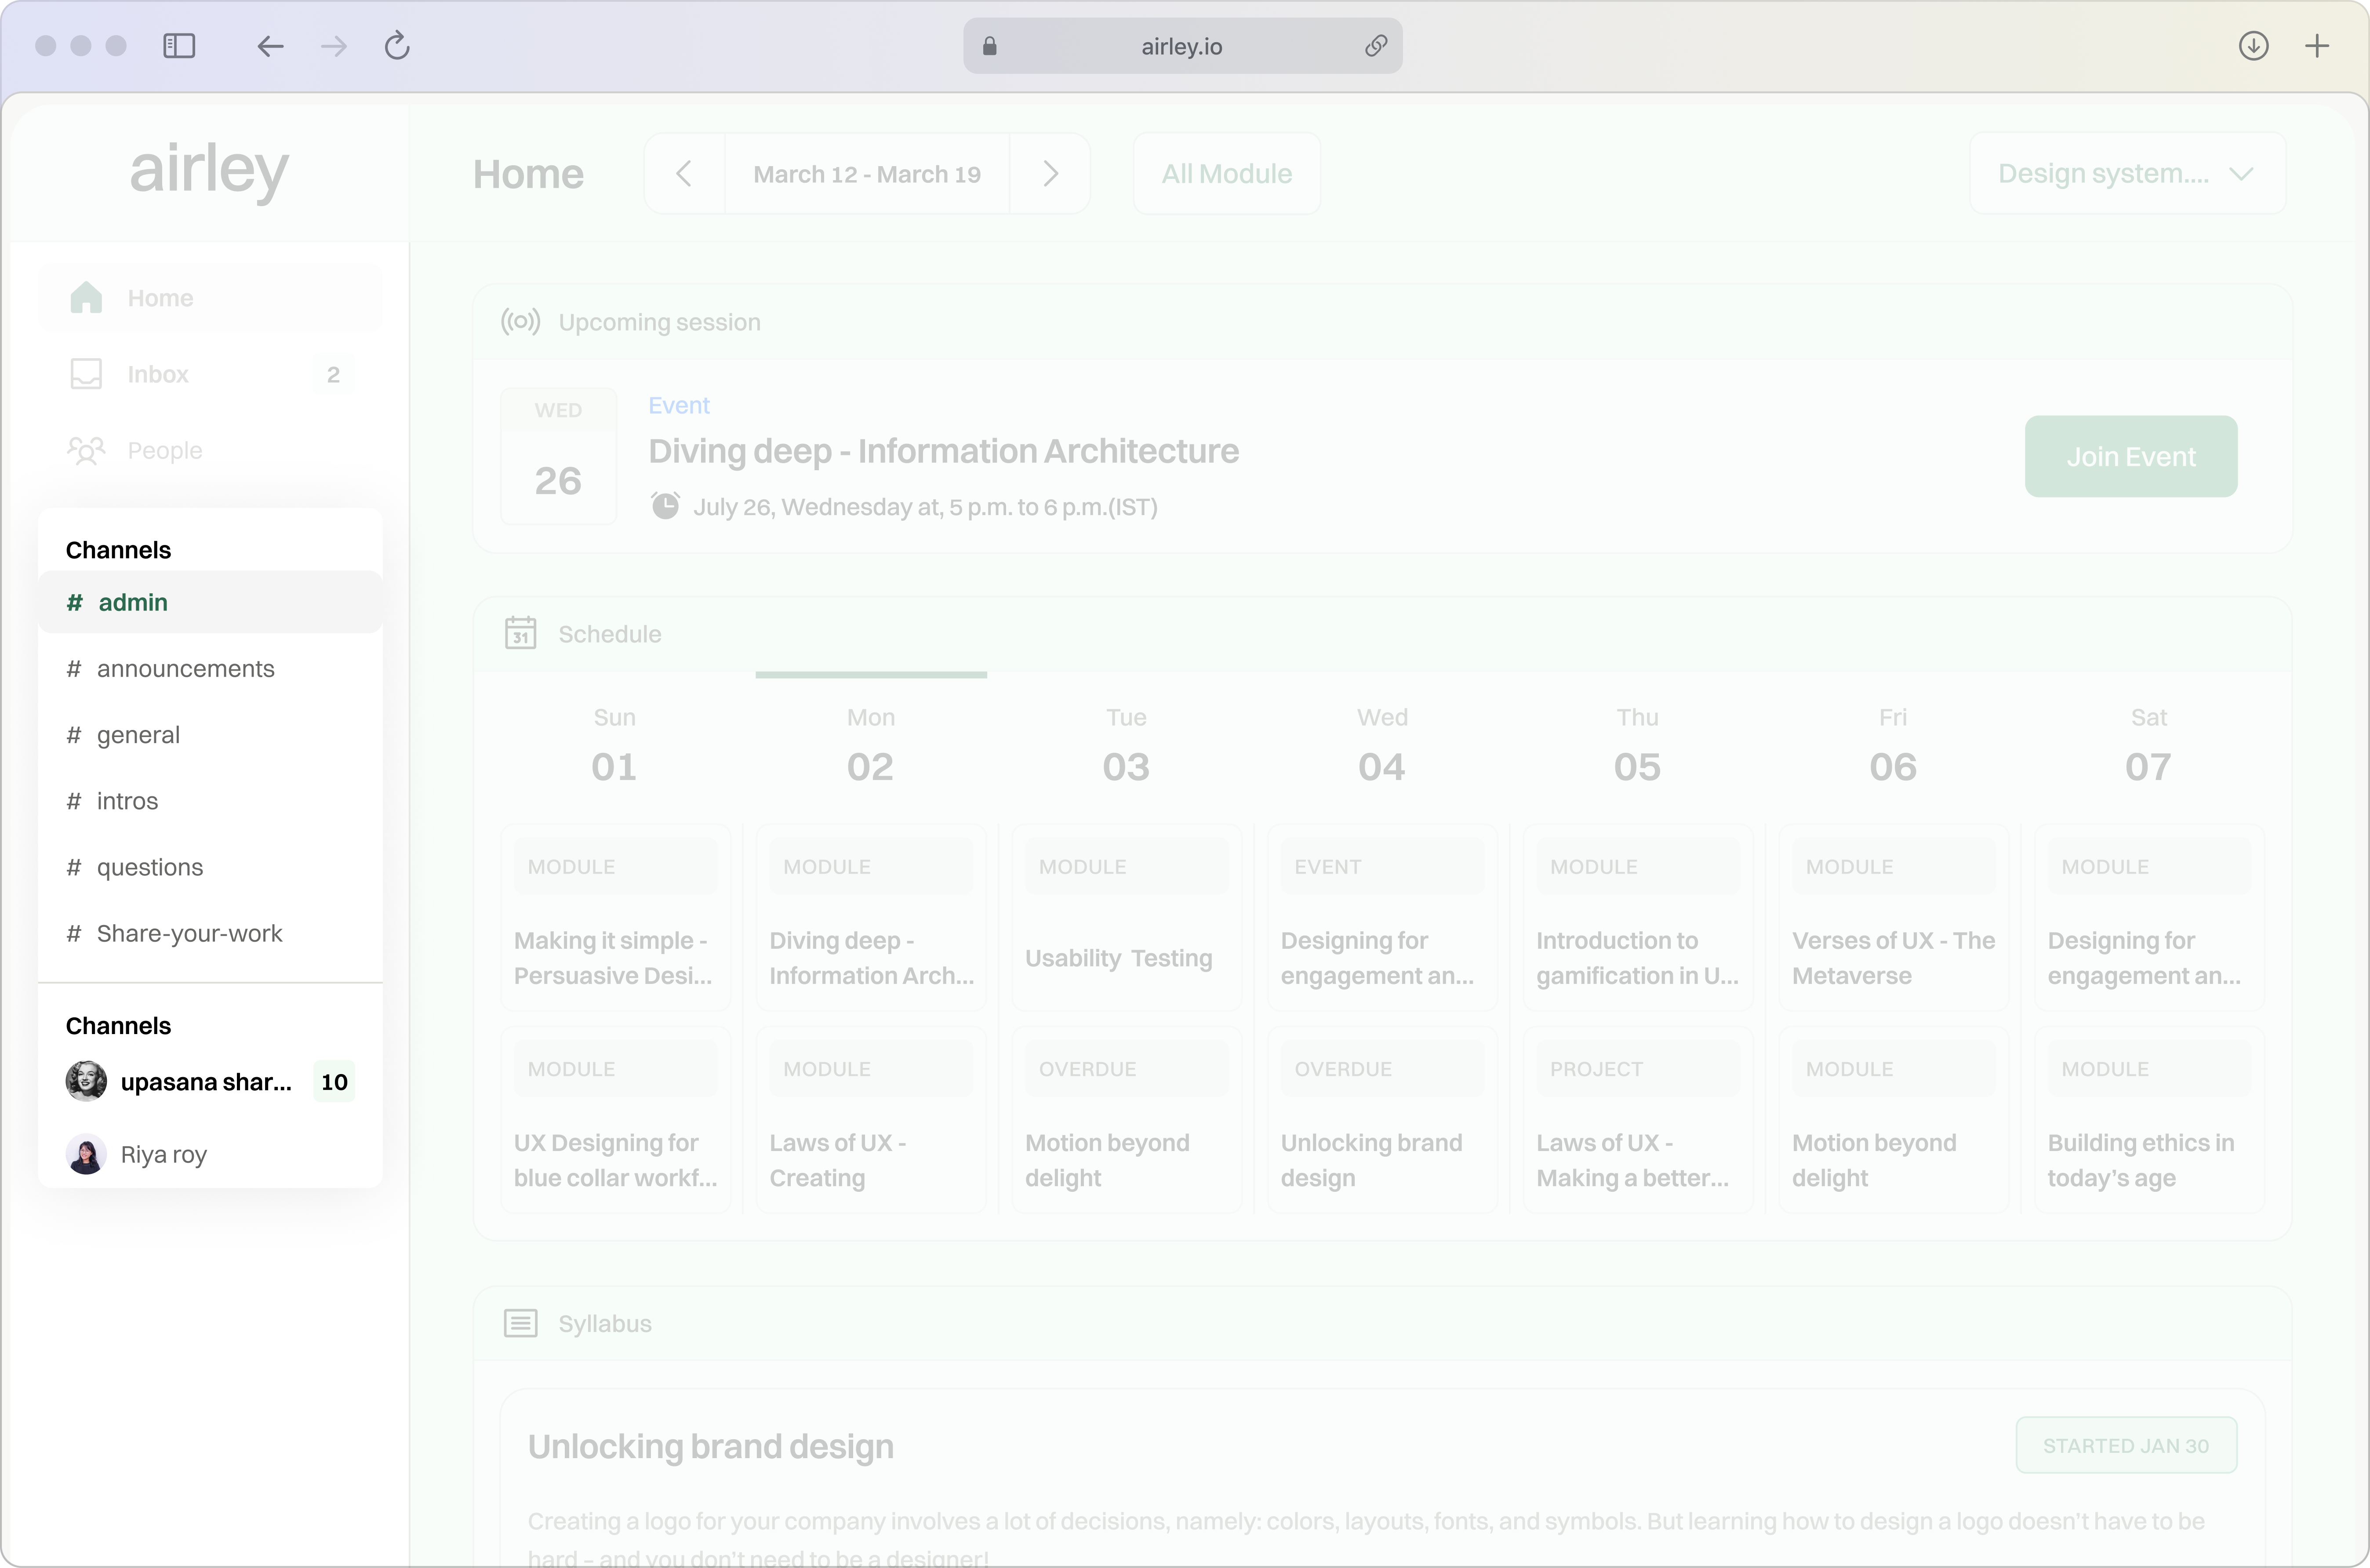
Task: Open overdue Unlocking brand design card
Action: [1382, 1120]
